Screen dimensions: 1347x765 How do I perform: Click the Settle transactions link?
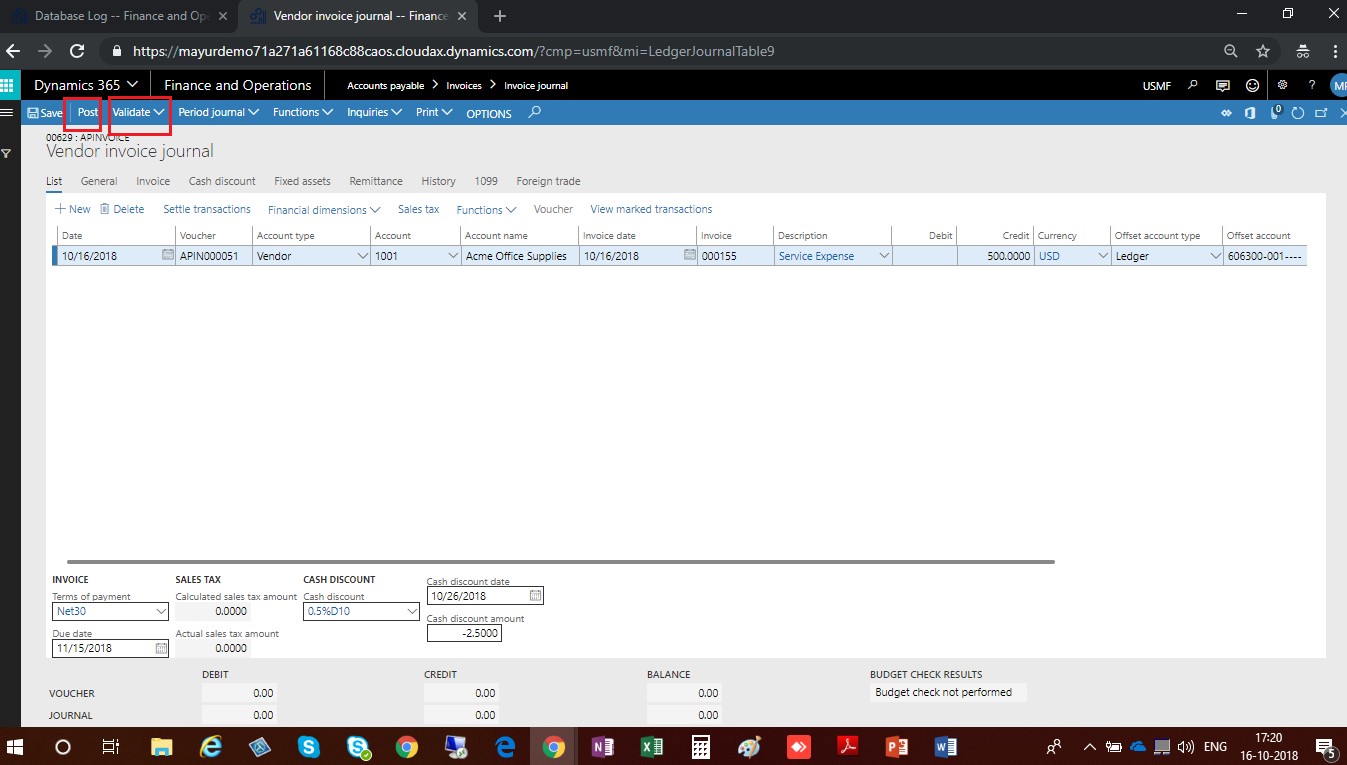click(x=206, y=209)
